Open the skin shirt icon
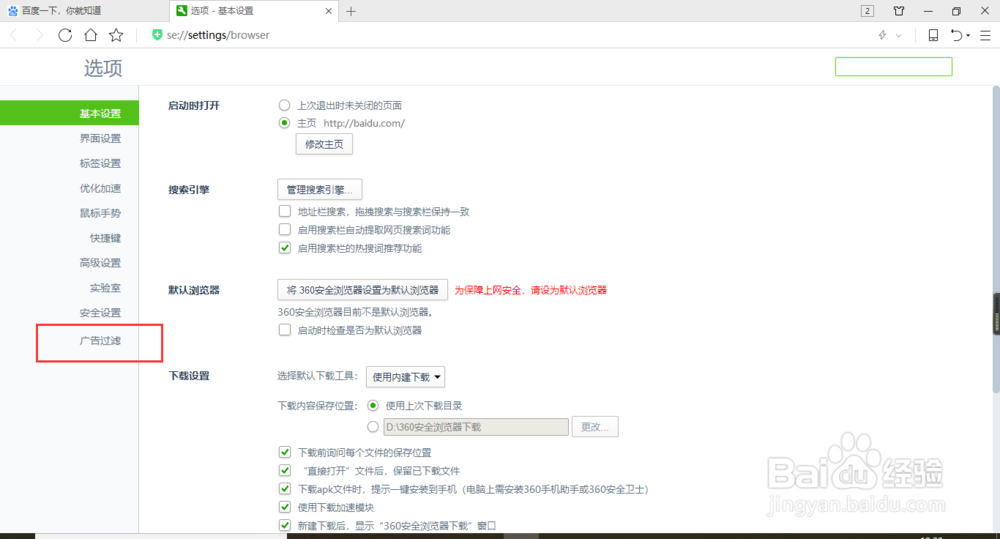 coord(899,11)
